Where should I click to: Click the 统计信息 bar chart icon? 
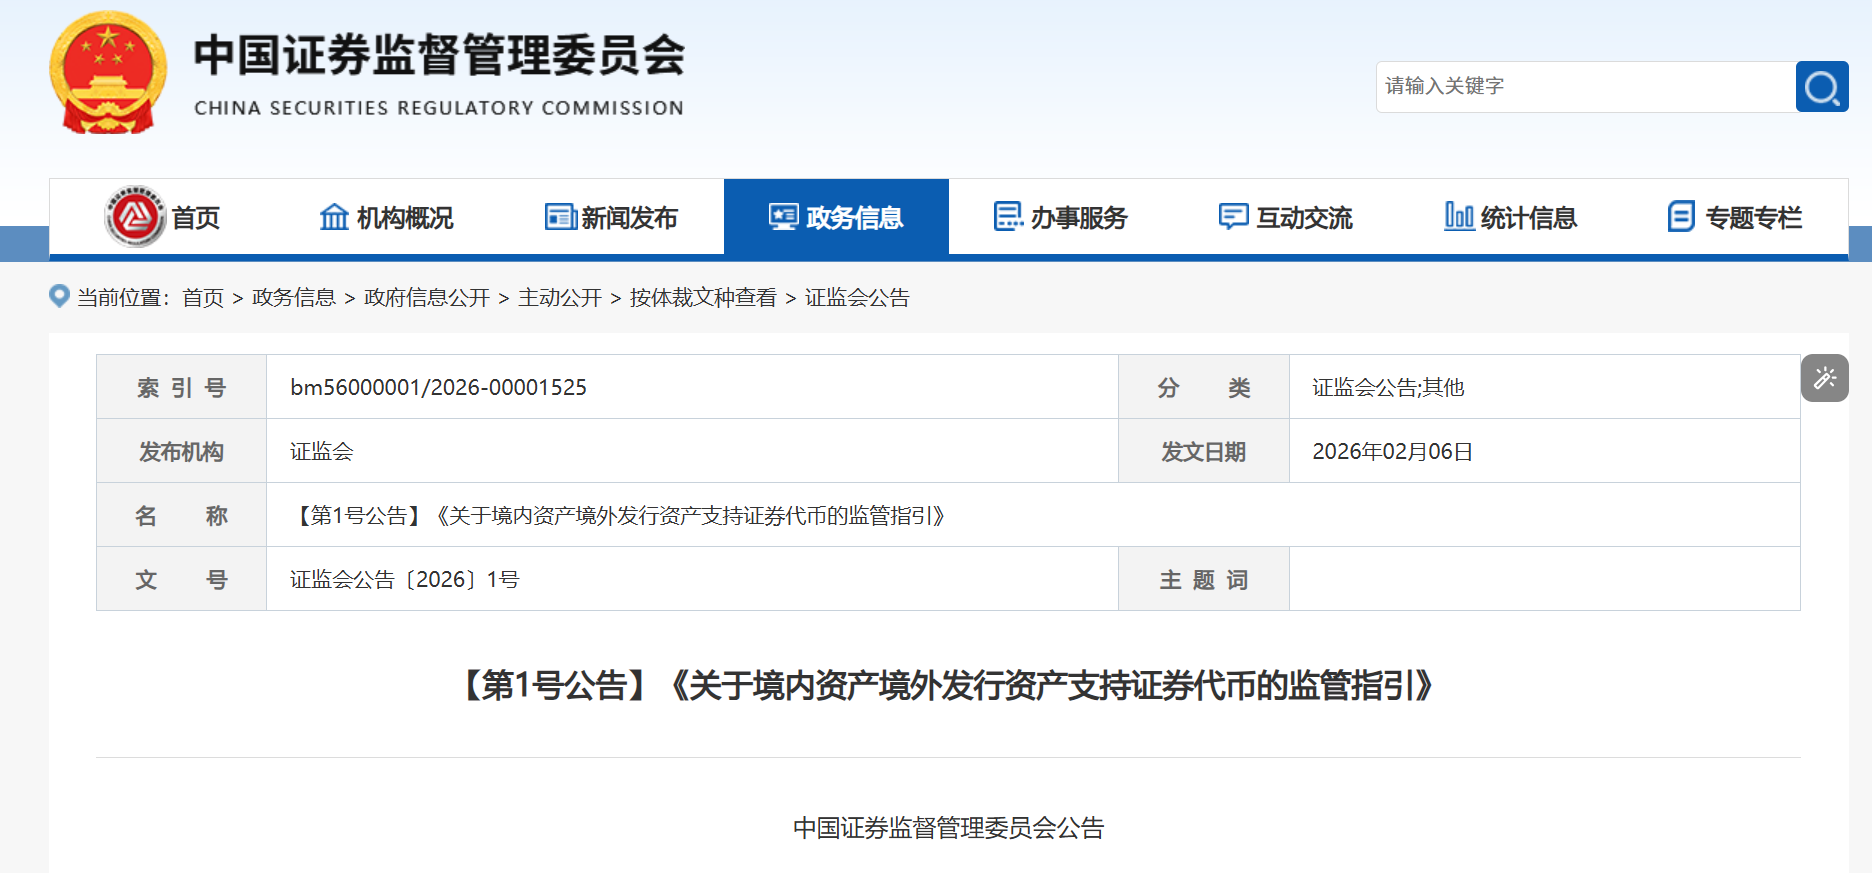tap(1459, 216)
